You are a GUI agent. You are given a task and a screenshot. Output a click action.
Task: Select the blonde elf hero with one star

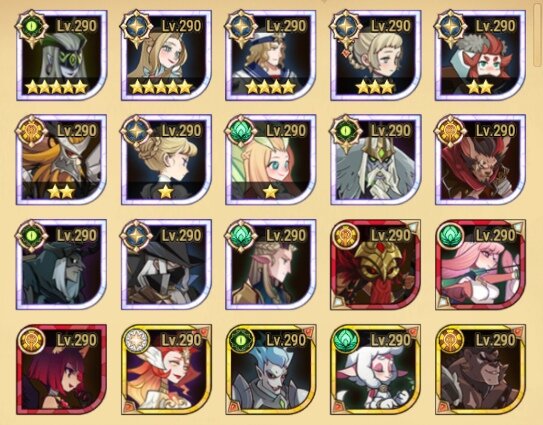pyautogui.click(x=270, y=160)
